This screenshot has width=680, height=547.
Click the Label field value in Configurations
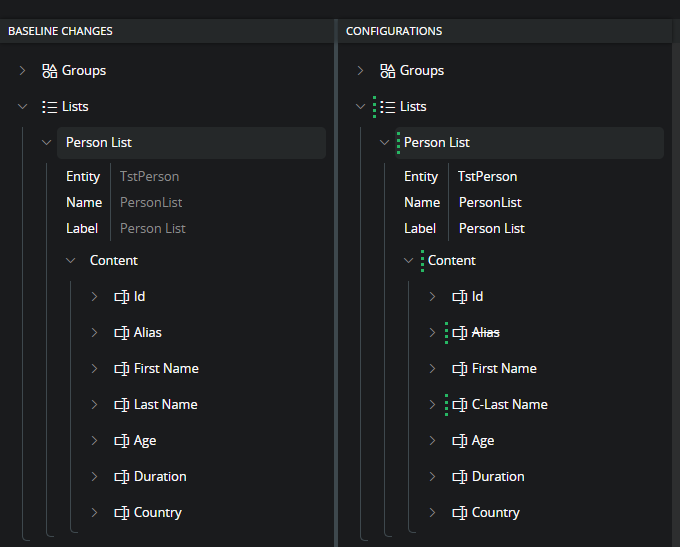[492, 229]
